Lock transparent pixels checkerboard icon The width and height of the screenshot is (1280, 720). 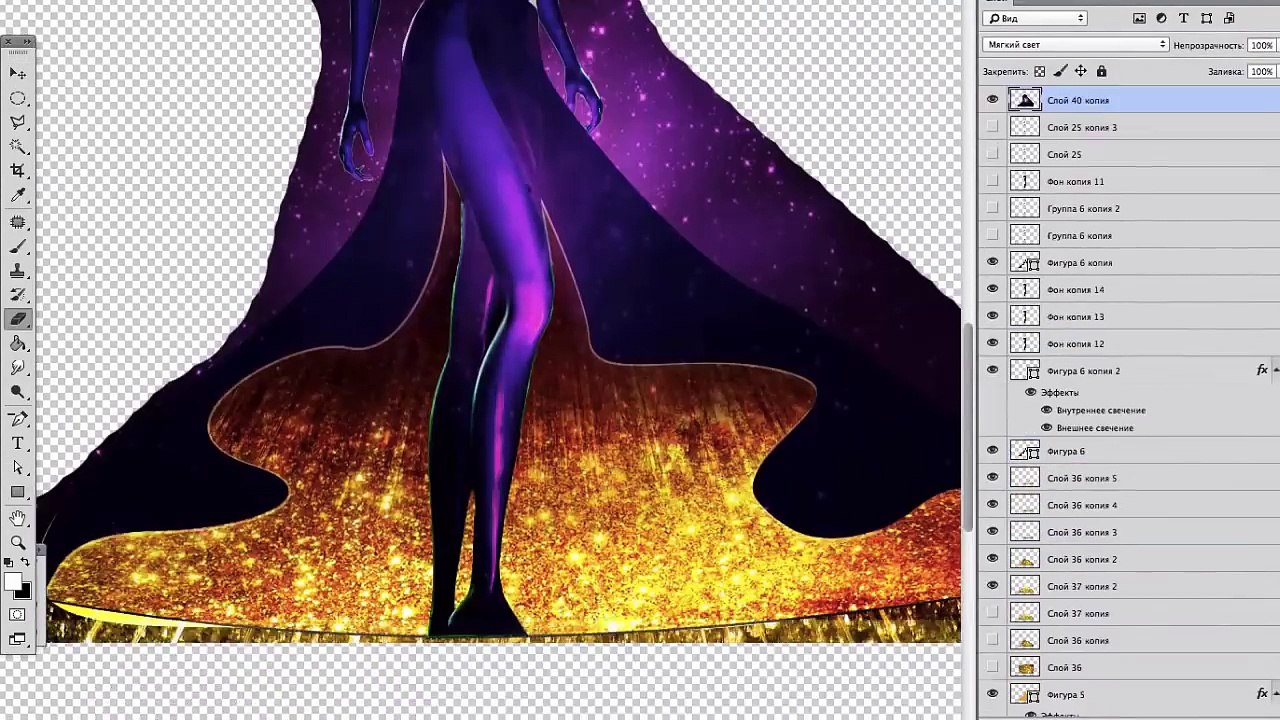1039,71
